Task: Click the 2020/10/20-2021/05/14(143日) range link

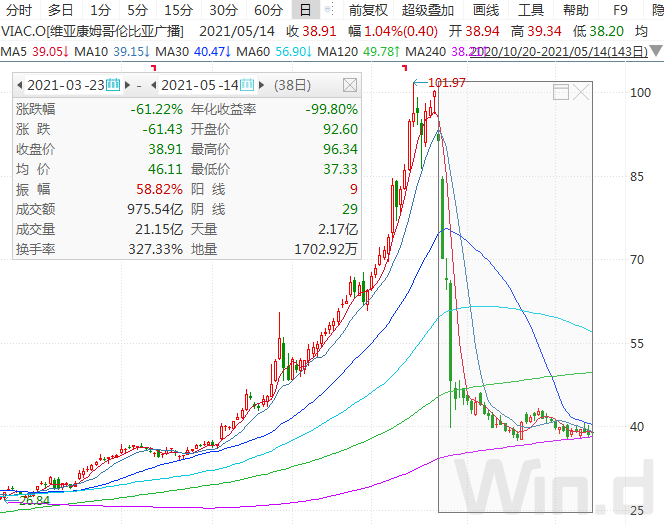Action: click(x=559, y=51)
